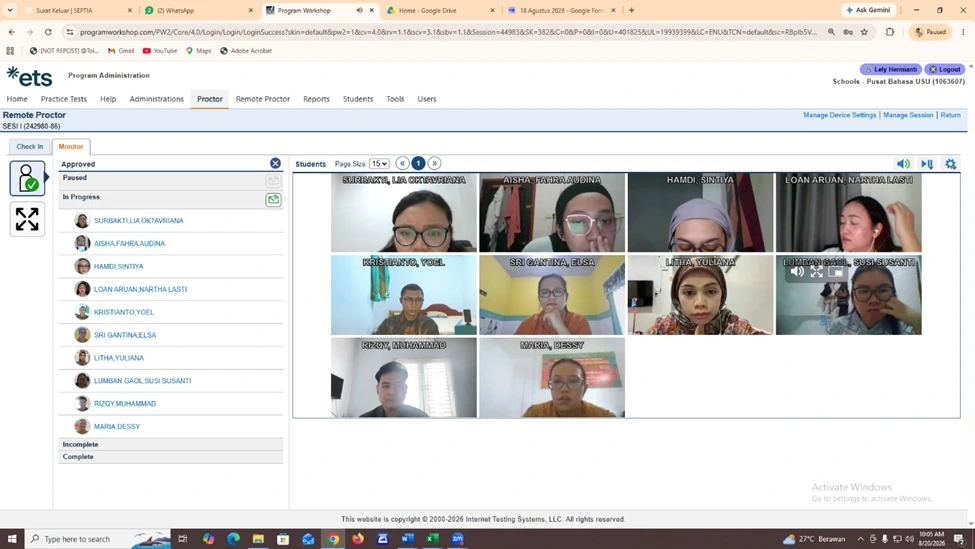Click the Manage Session link
Viewport: 975px width, 549px height.
908,115
